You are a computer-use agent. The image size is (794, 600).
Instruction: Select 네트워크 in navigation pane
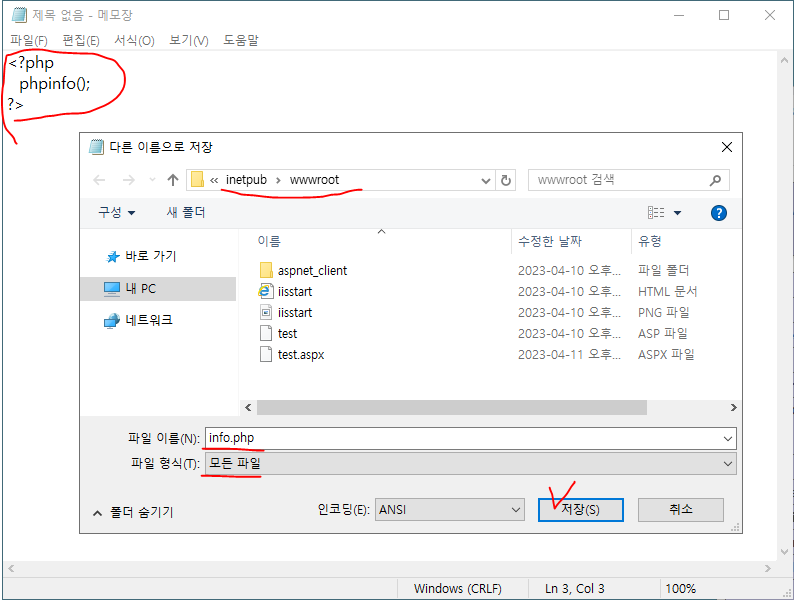(x=149, y=320)
